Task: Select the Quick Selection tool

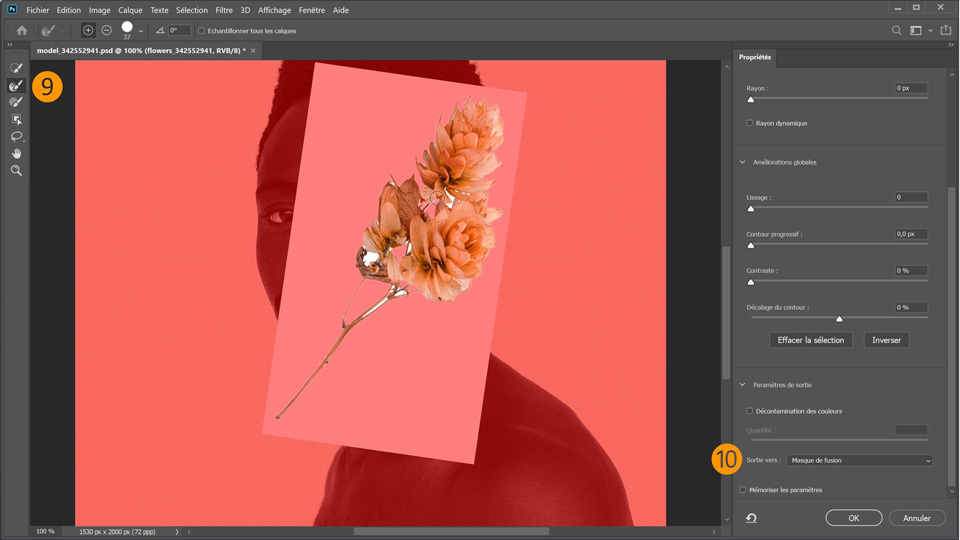Action: tap(17, 69)
